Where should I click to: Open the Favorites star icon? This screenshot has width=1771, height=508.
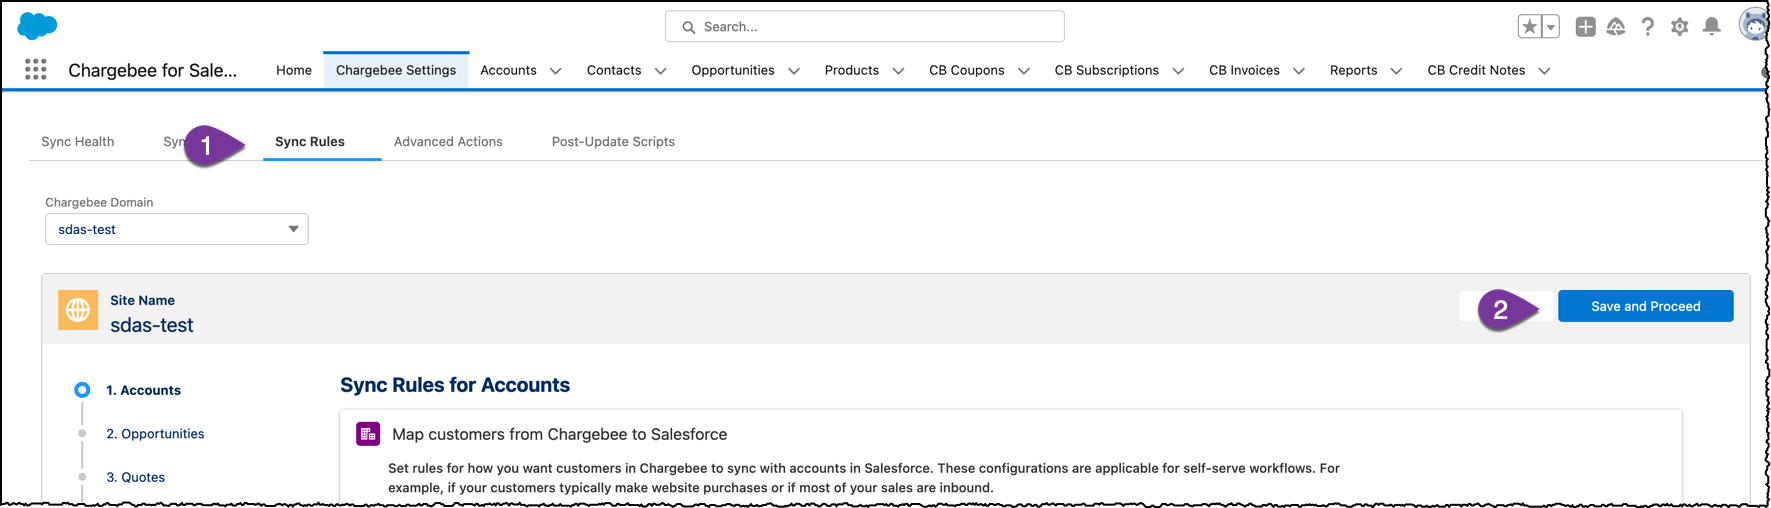click(x=1529, y=27)
